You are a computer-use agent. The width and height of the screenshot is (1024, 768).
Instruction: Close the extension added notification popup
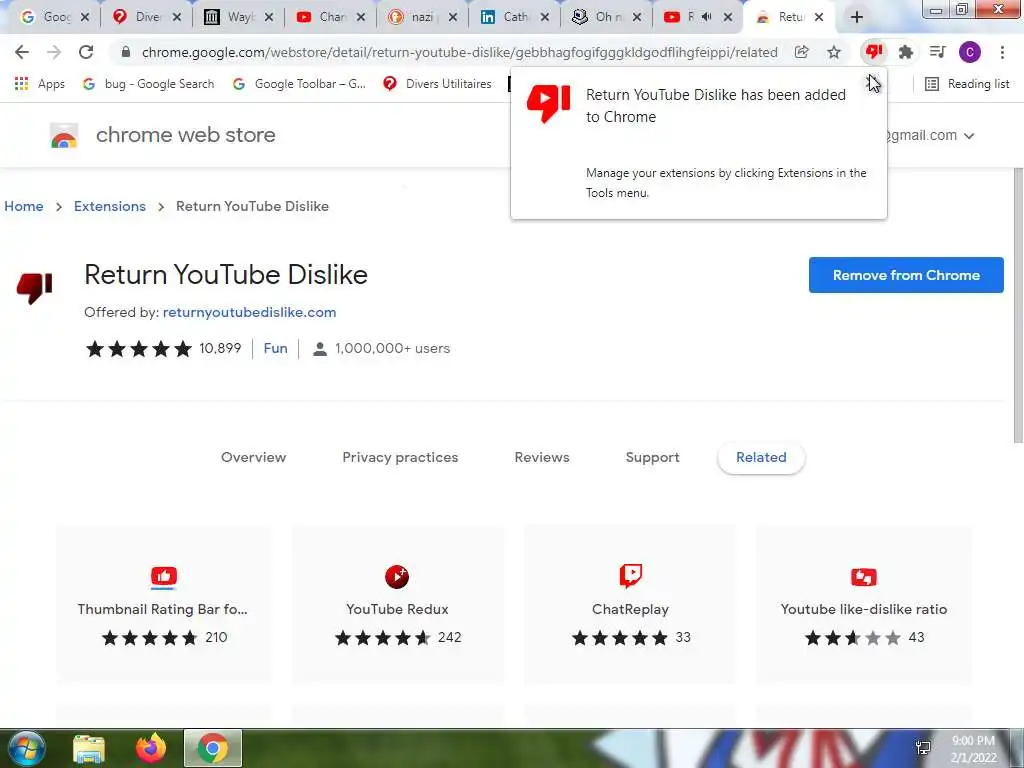[x=872, y=82]
